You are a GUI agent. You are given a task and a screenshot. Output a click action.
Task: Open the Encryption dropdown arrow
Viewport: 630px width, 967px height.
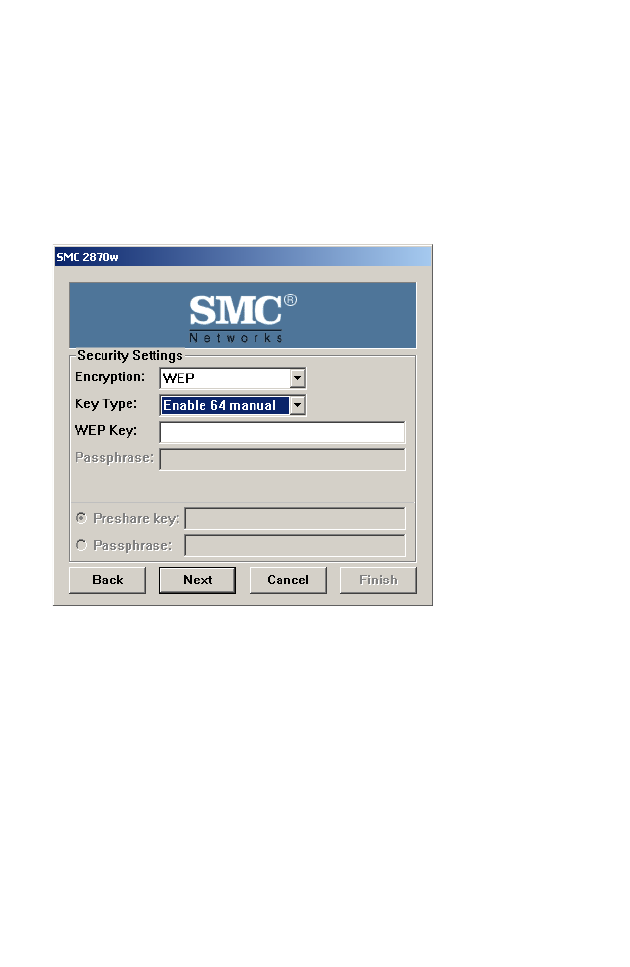[298, 378]
